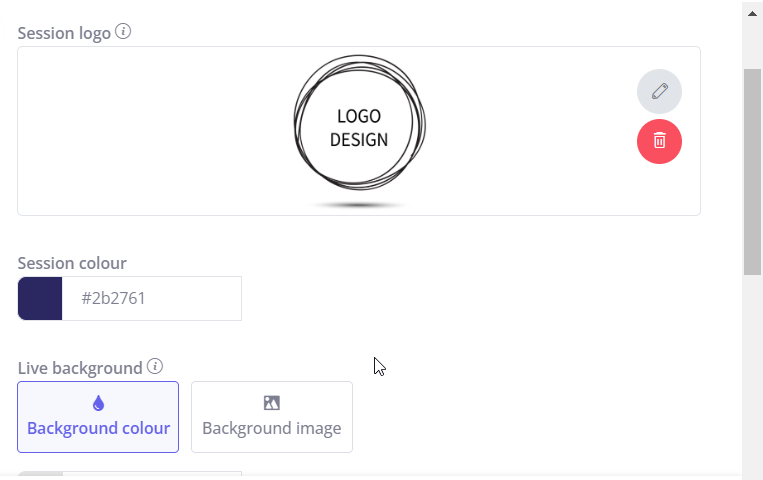This screenshot has height=480, width=763.
Task: Click the Live background label text
Action: coord(80,368)
